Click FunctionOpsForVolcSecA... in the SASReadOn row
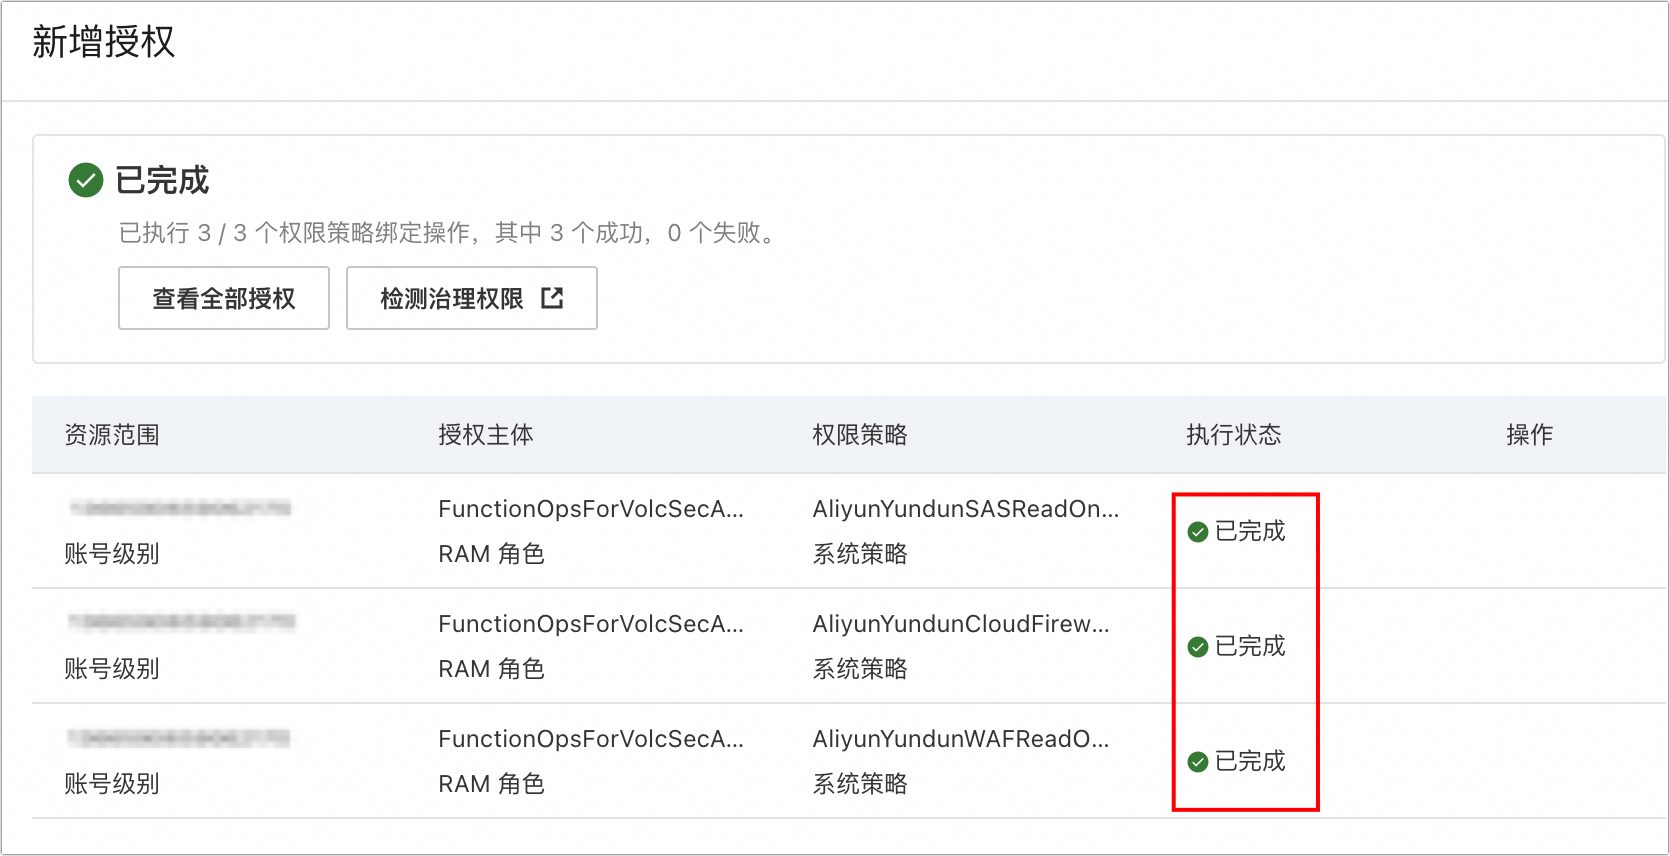 point(591,509)
